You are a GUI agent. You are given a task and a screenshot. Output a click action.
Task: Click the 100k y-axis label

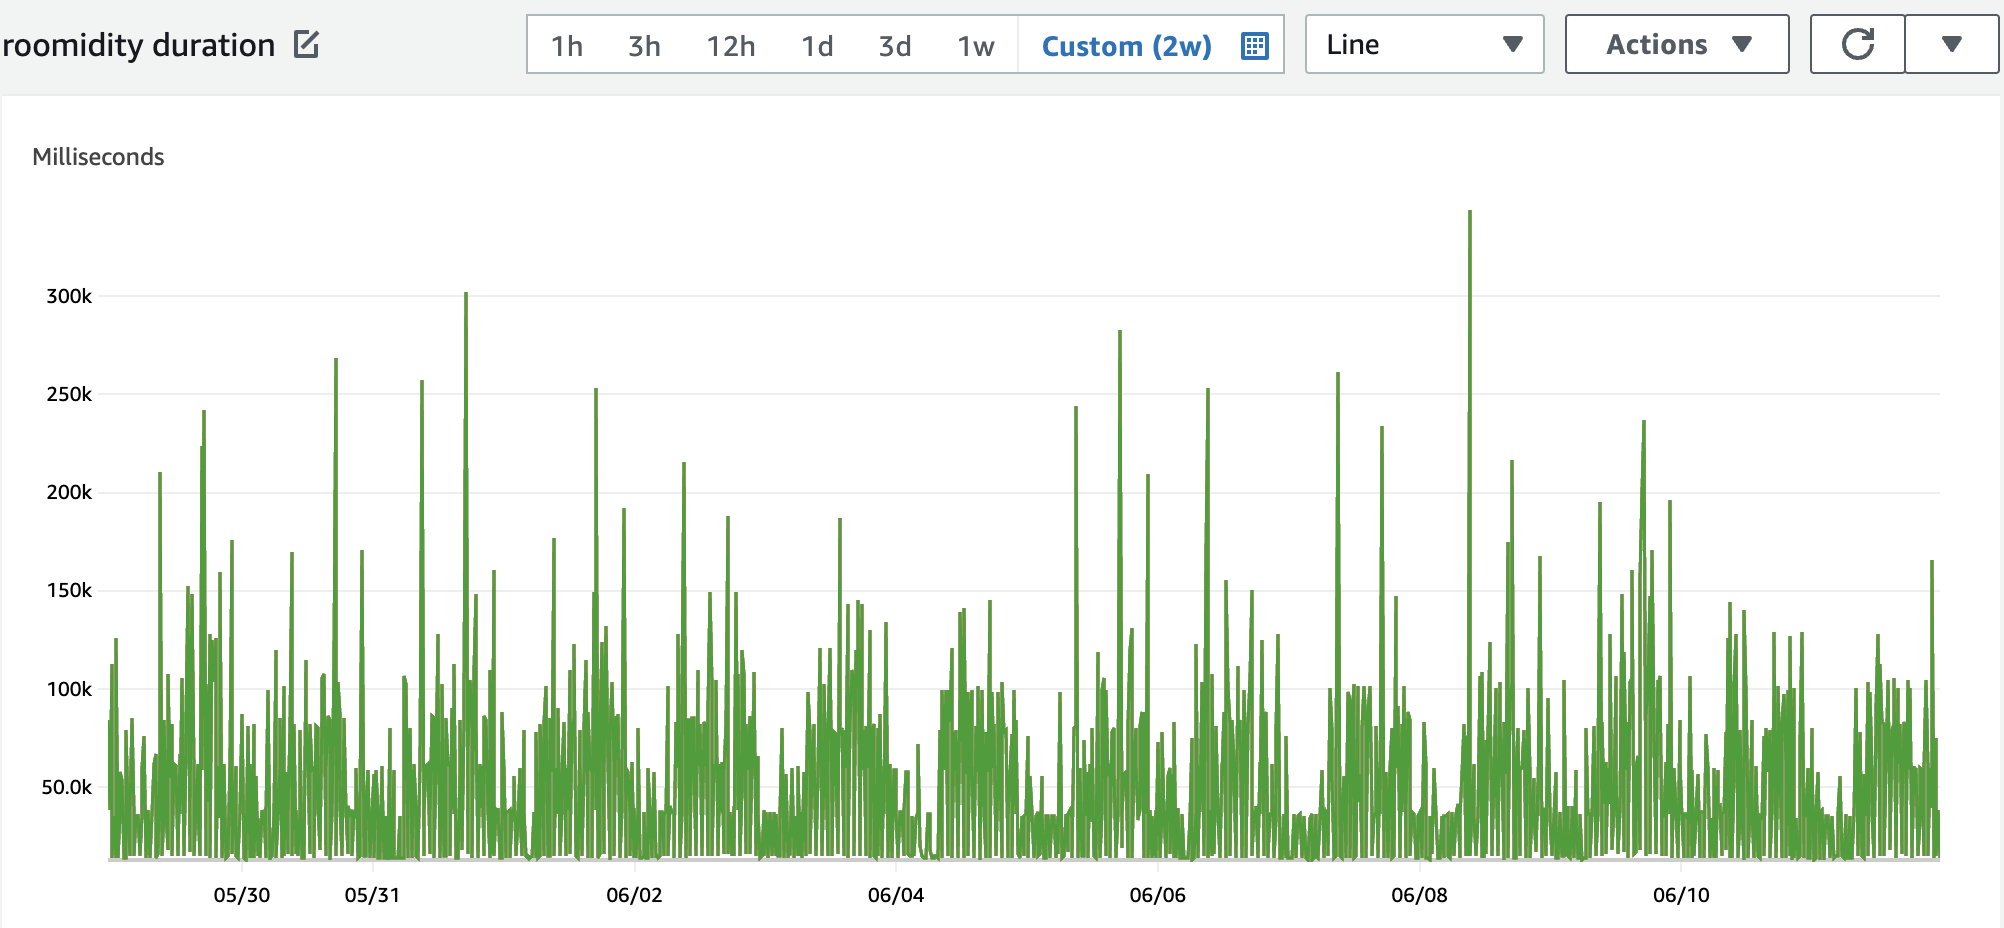[x=69, y=689]
